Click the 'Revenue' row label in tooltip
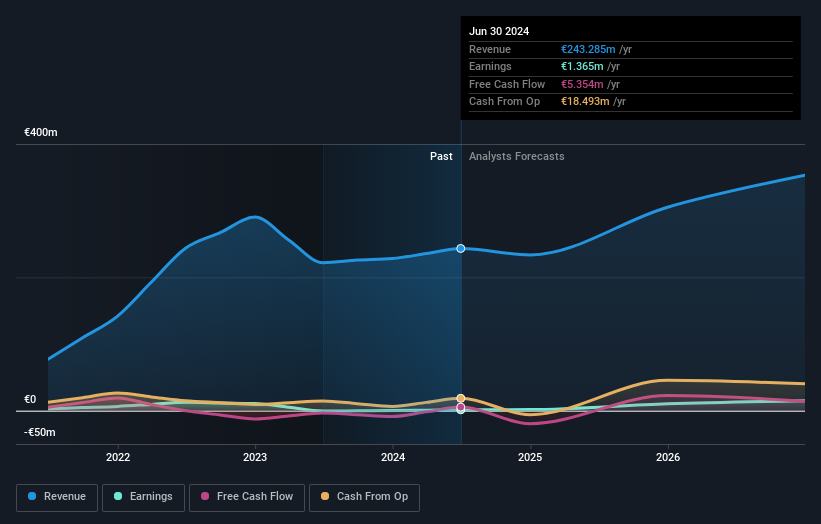Screen dimensions: 821x524 [490, 49]
